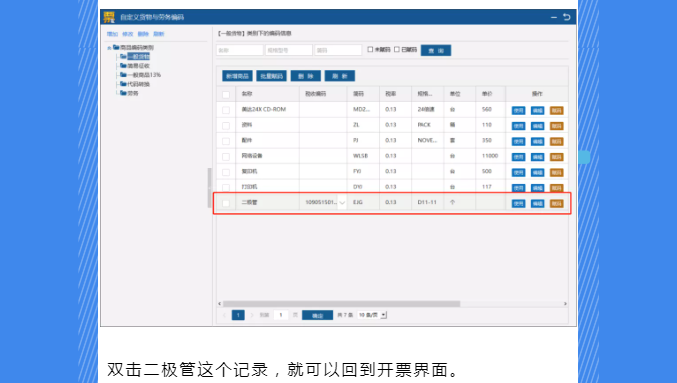This screenshot has height=383, width=677.
Task: Click 使用 button in the WLSB row
Action: pyautogui.click(x=519, y=157)
